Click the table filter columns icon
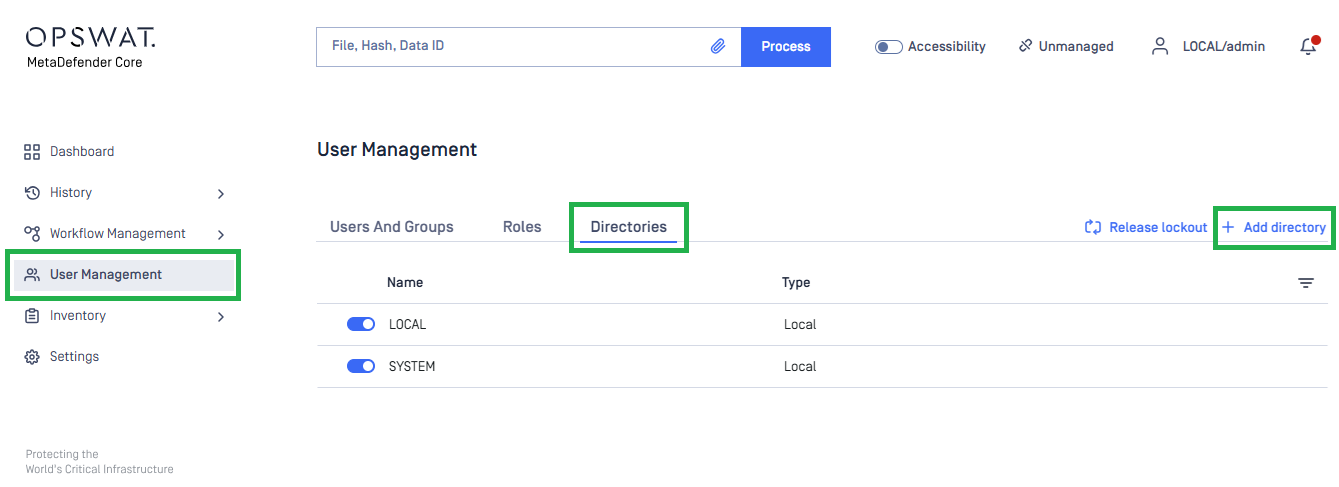The height and width of the screenshot is (487, 1339). [x=1306, y=283]
